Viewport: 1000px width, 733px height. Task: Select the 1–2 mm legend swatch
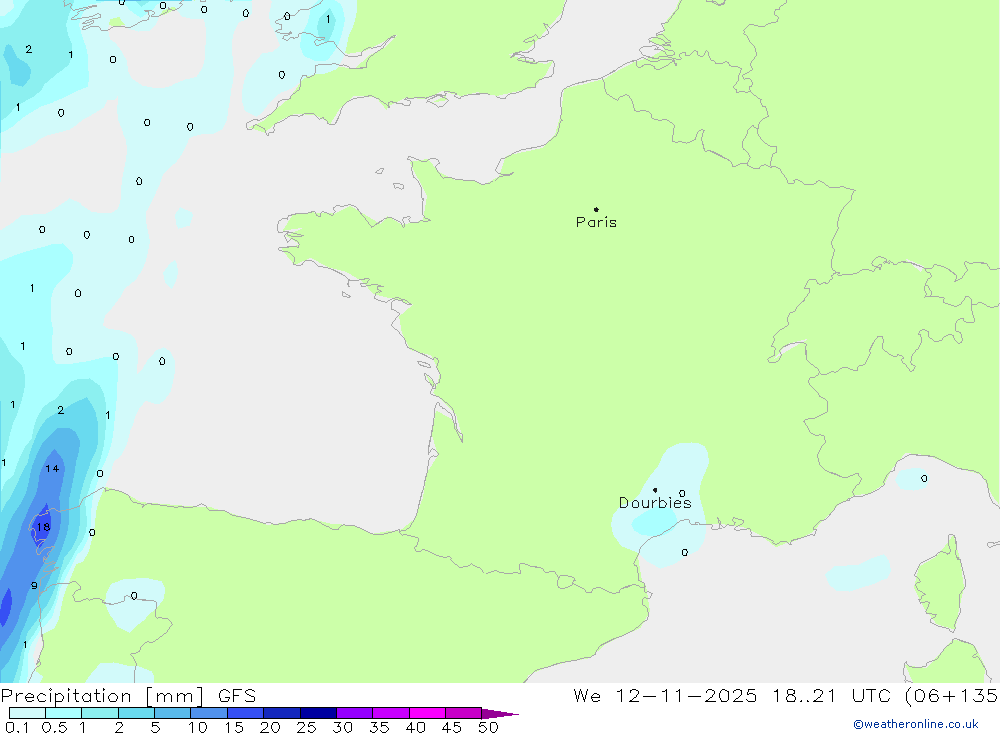(x=99, y=713)
